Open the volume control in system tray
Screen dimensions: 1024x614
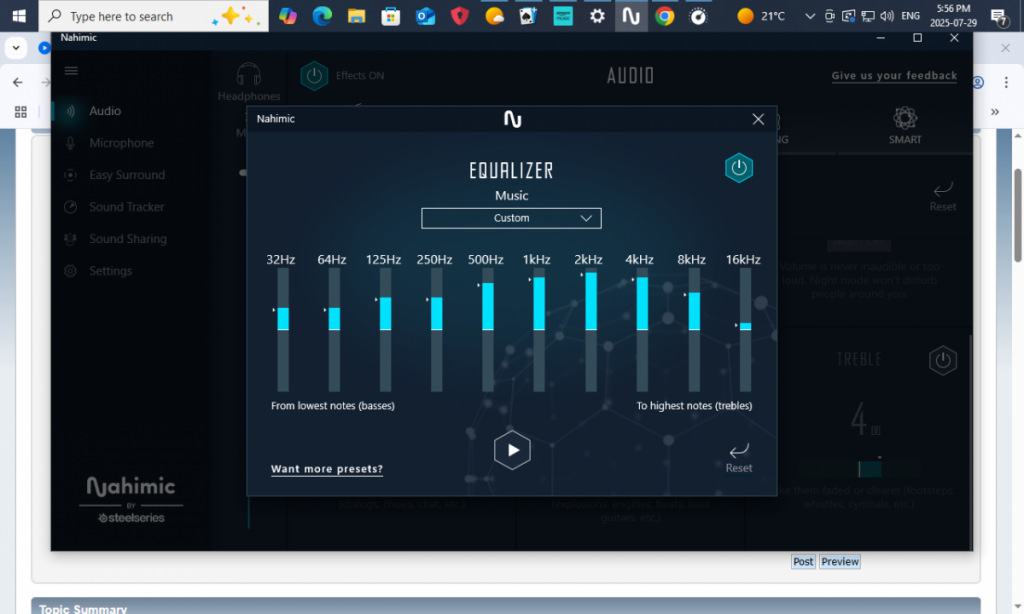click(x=887, y=16)
